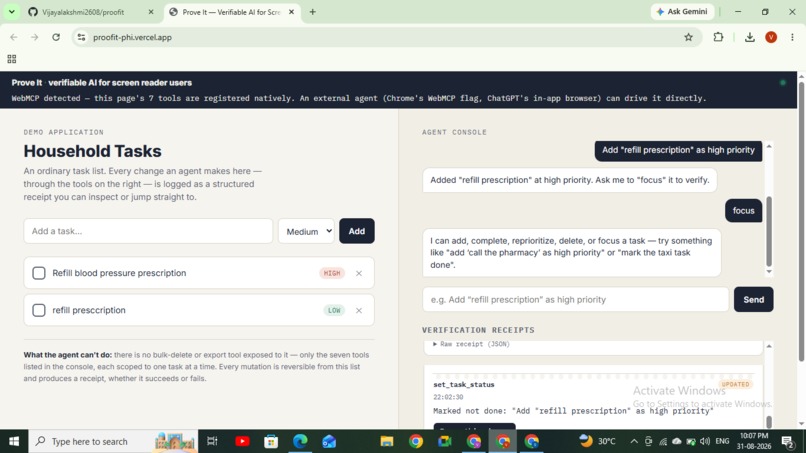Open the apps grid in bookmarks bar
The height and width of the screenshot is (453, 806).
(12, 59)
